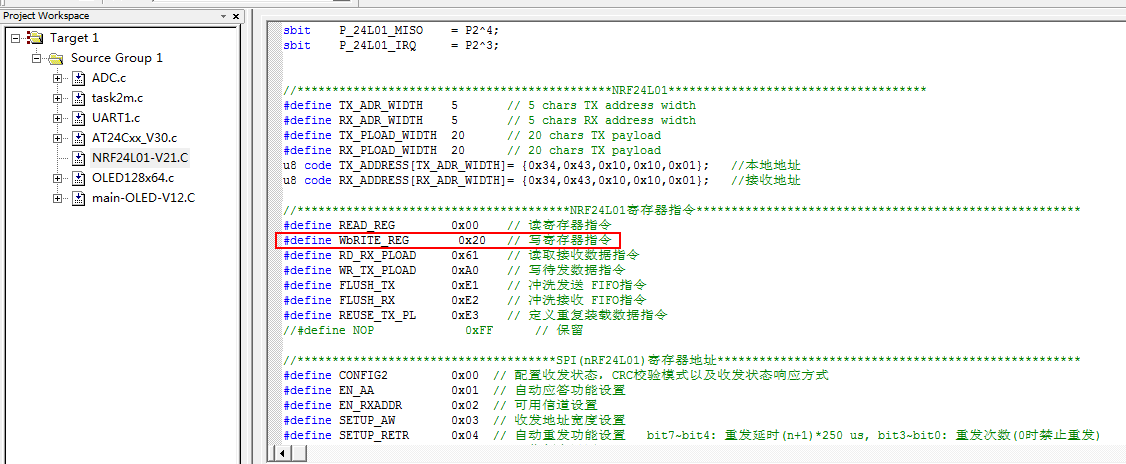
Task: Click the SPI(nRF24L01) comment header line
Action: 681,360
